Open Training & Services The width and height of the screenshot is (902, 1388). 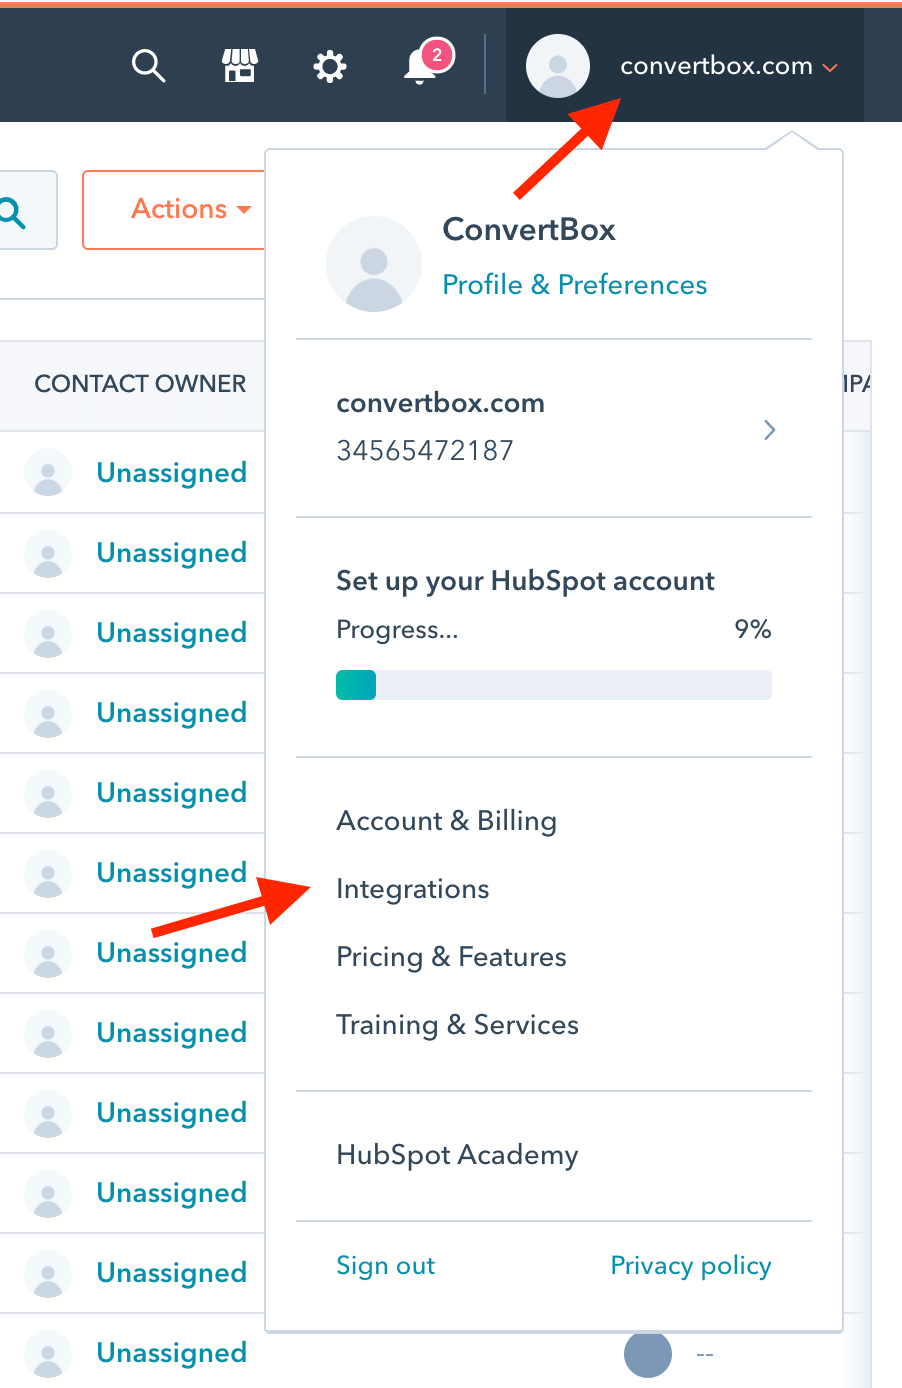point(458,1025)
